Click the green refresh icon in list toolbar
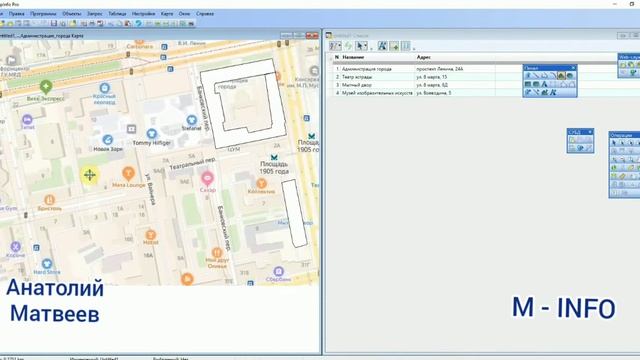The width and height of the screenshot is (640, 360). pyautogui.click(x=348, y=46)
